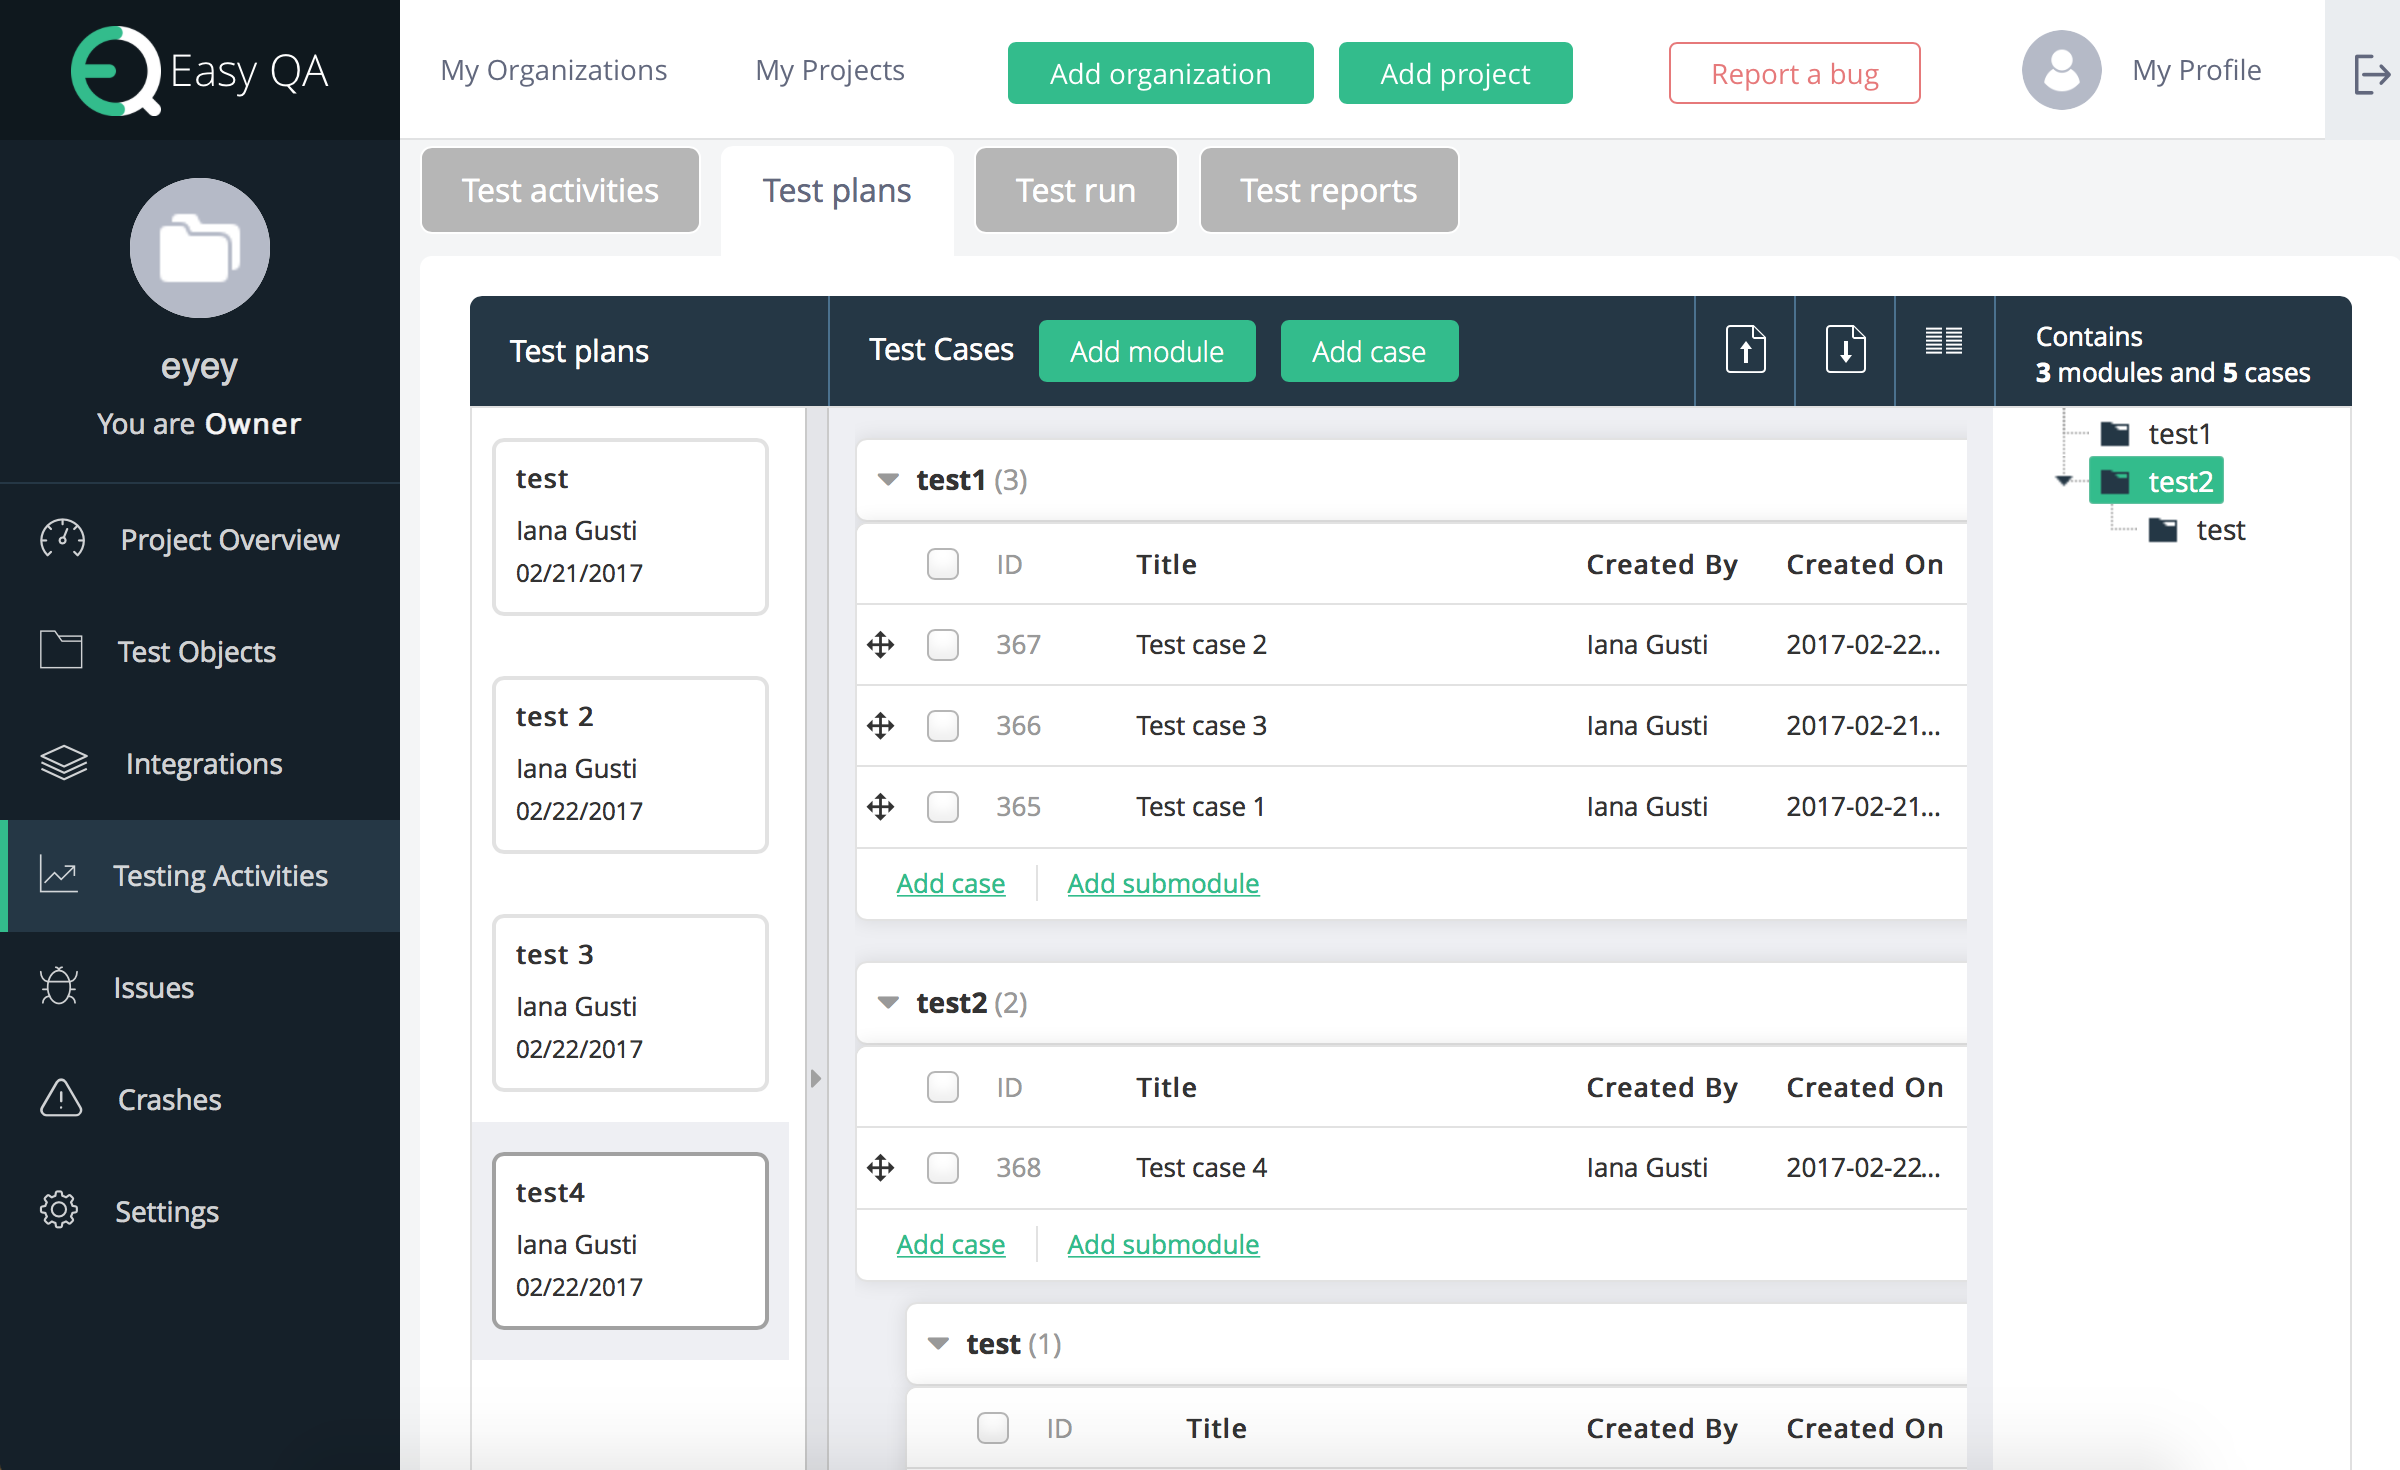
Task: Click Add submodule under test2
Action: coord(1163,1244)
